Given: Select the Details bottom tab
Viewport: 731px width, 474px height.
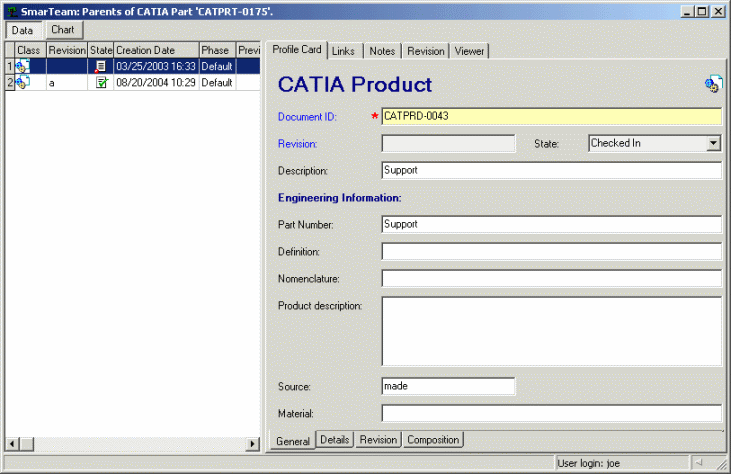Looking at the screenshot, I should pyautogui.click(x=335, y=440).
